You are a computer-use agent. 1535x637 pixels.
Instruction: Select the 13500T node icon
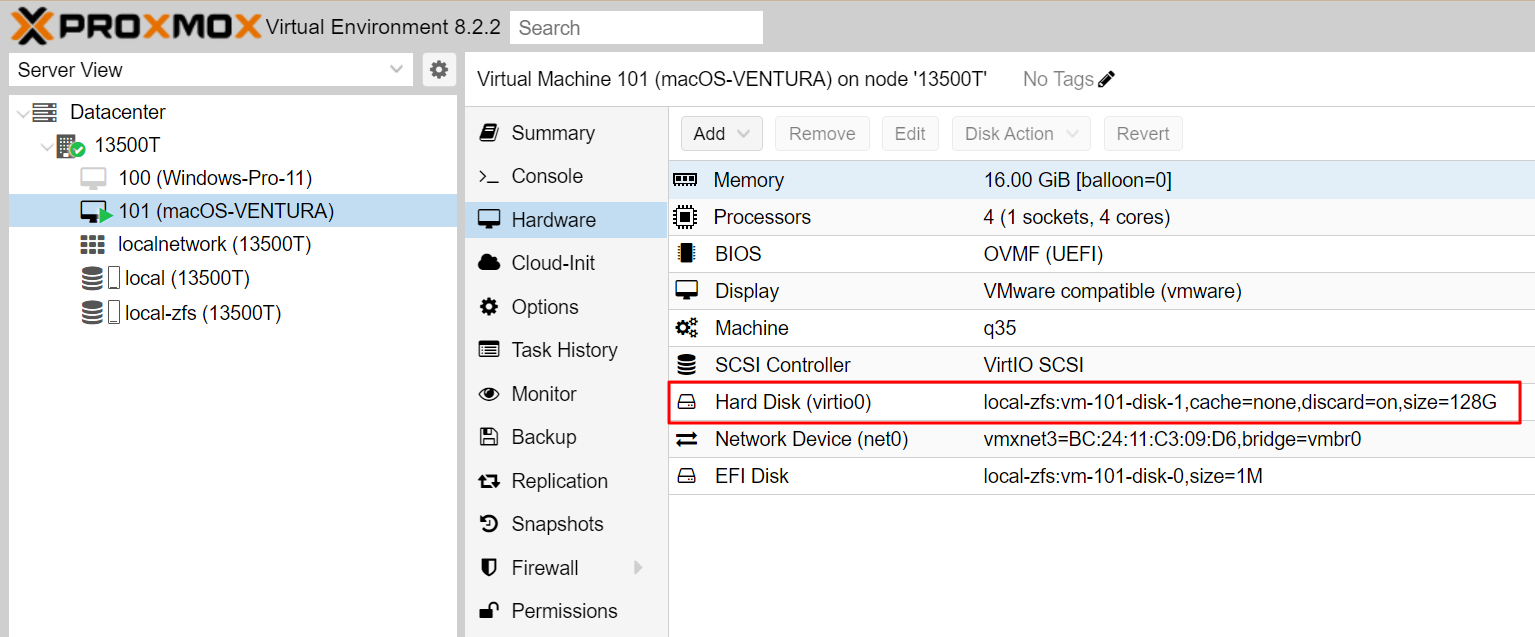click(70, 146)
